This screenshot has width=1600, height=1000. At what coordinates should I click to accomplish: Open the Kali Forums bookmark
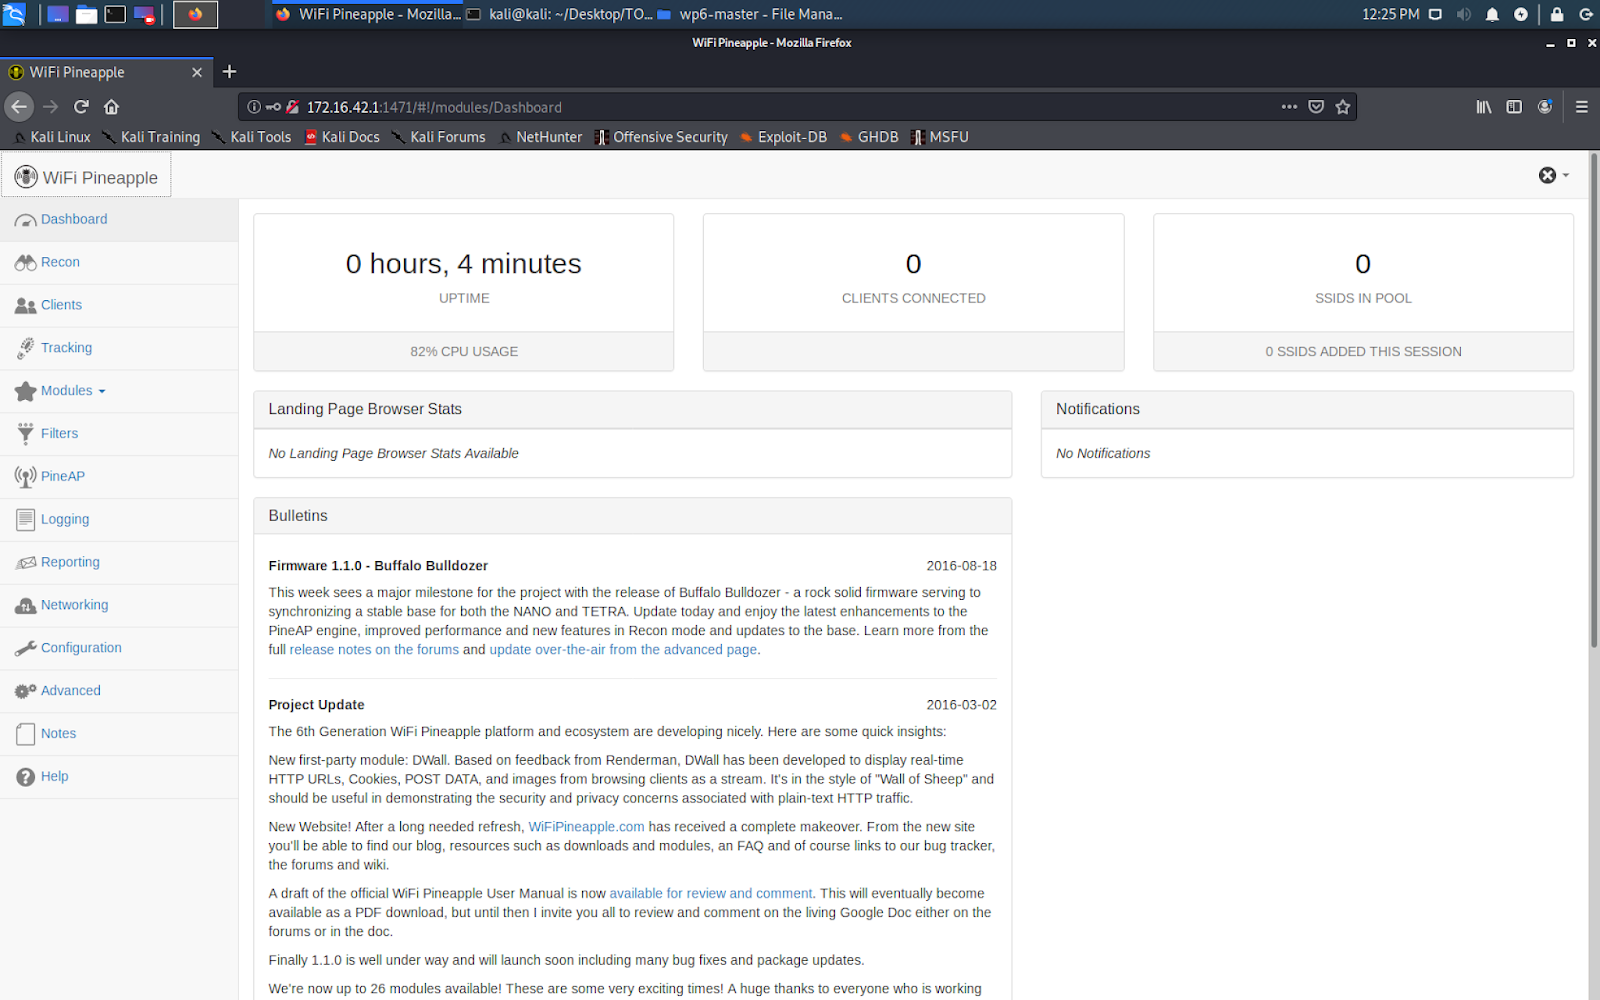click(438, 137)
